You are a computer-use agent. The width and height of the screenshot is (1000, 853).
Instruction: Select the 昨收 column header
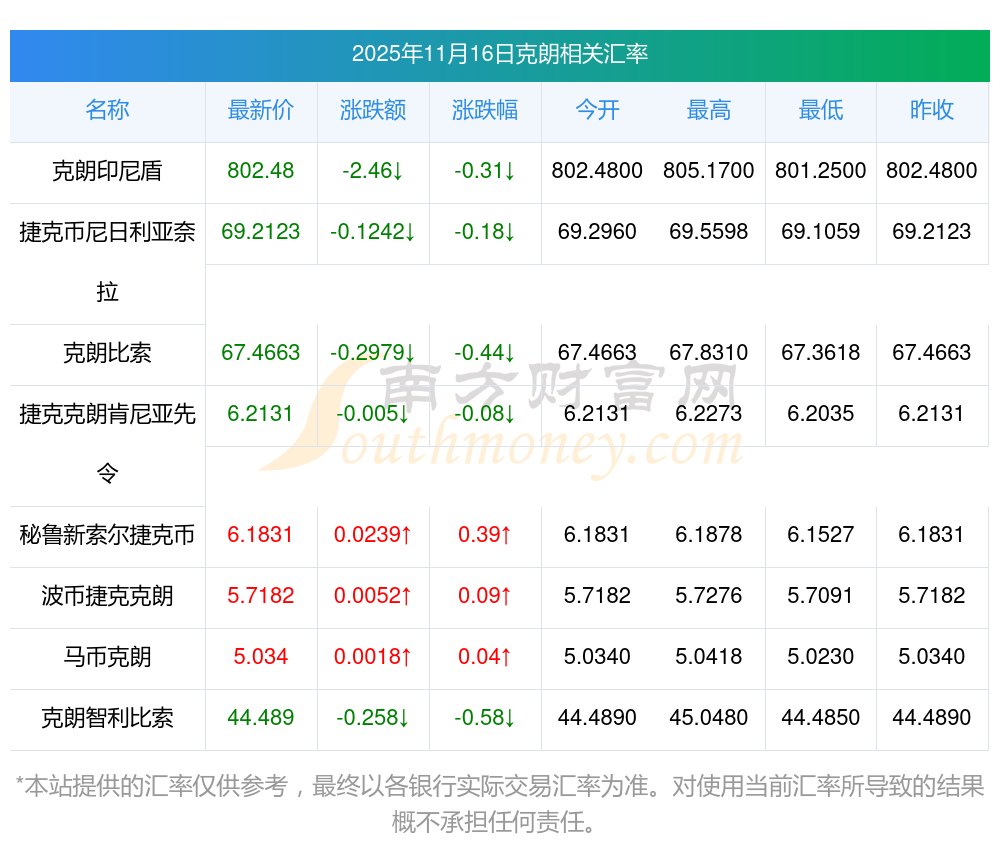[x=932, y=111]
